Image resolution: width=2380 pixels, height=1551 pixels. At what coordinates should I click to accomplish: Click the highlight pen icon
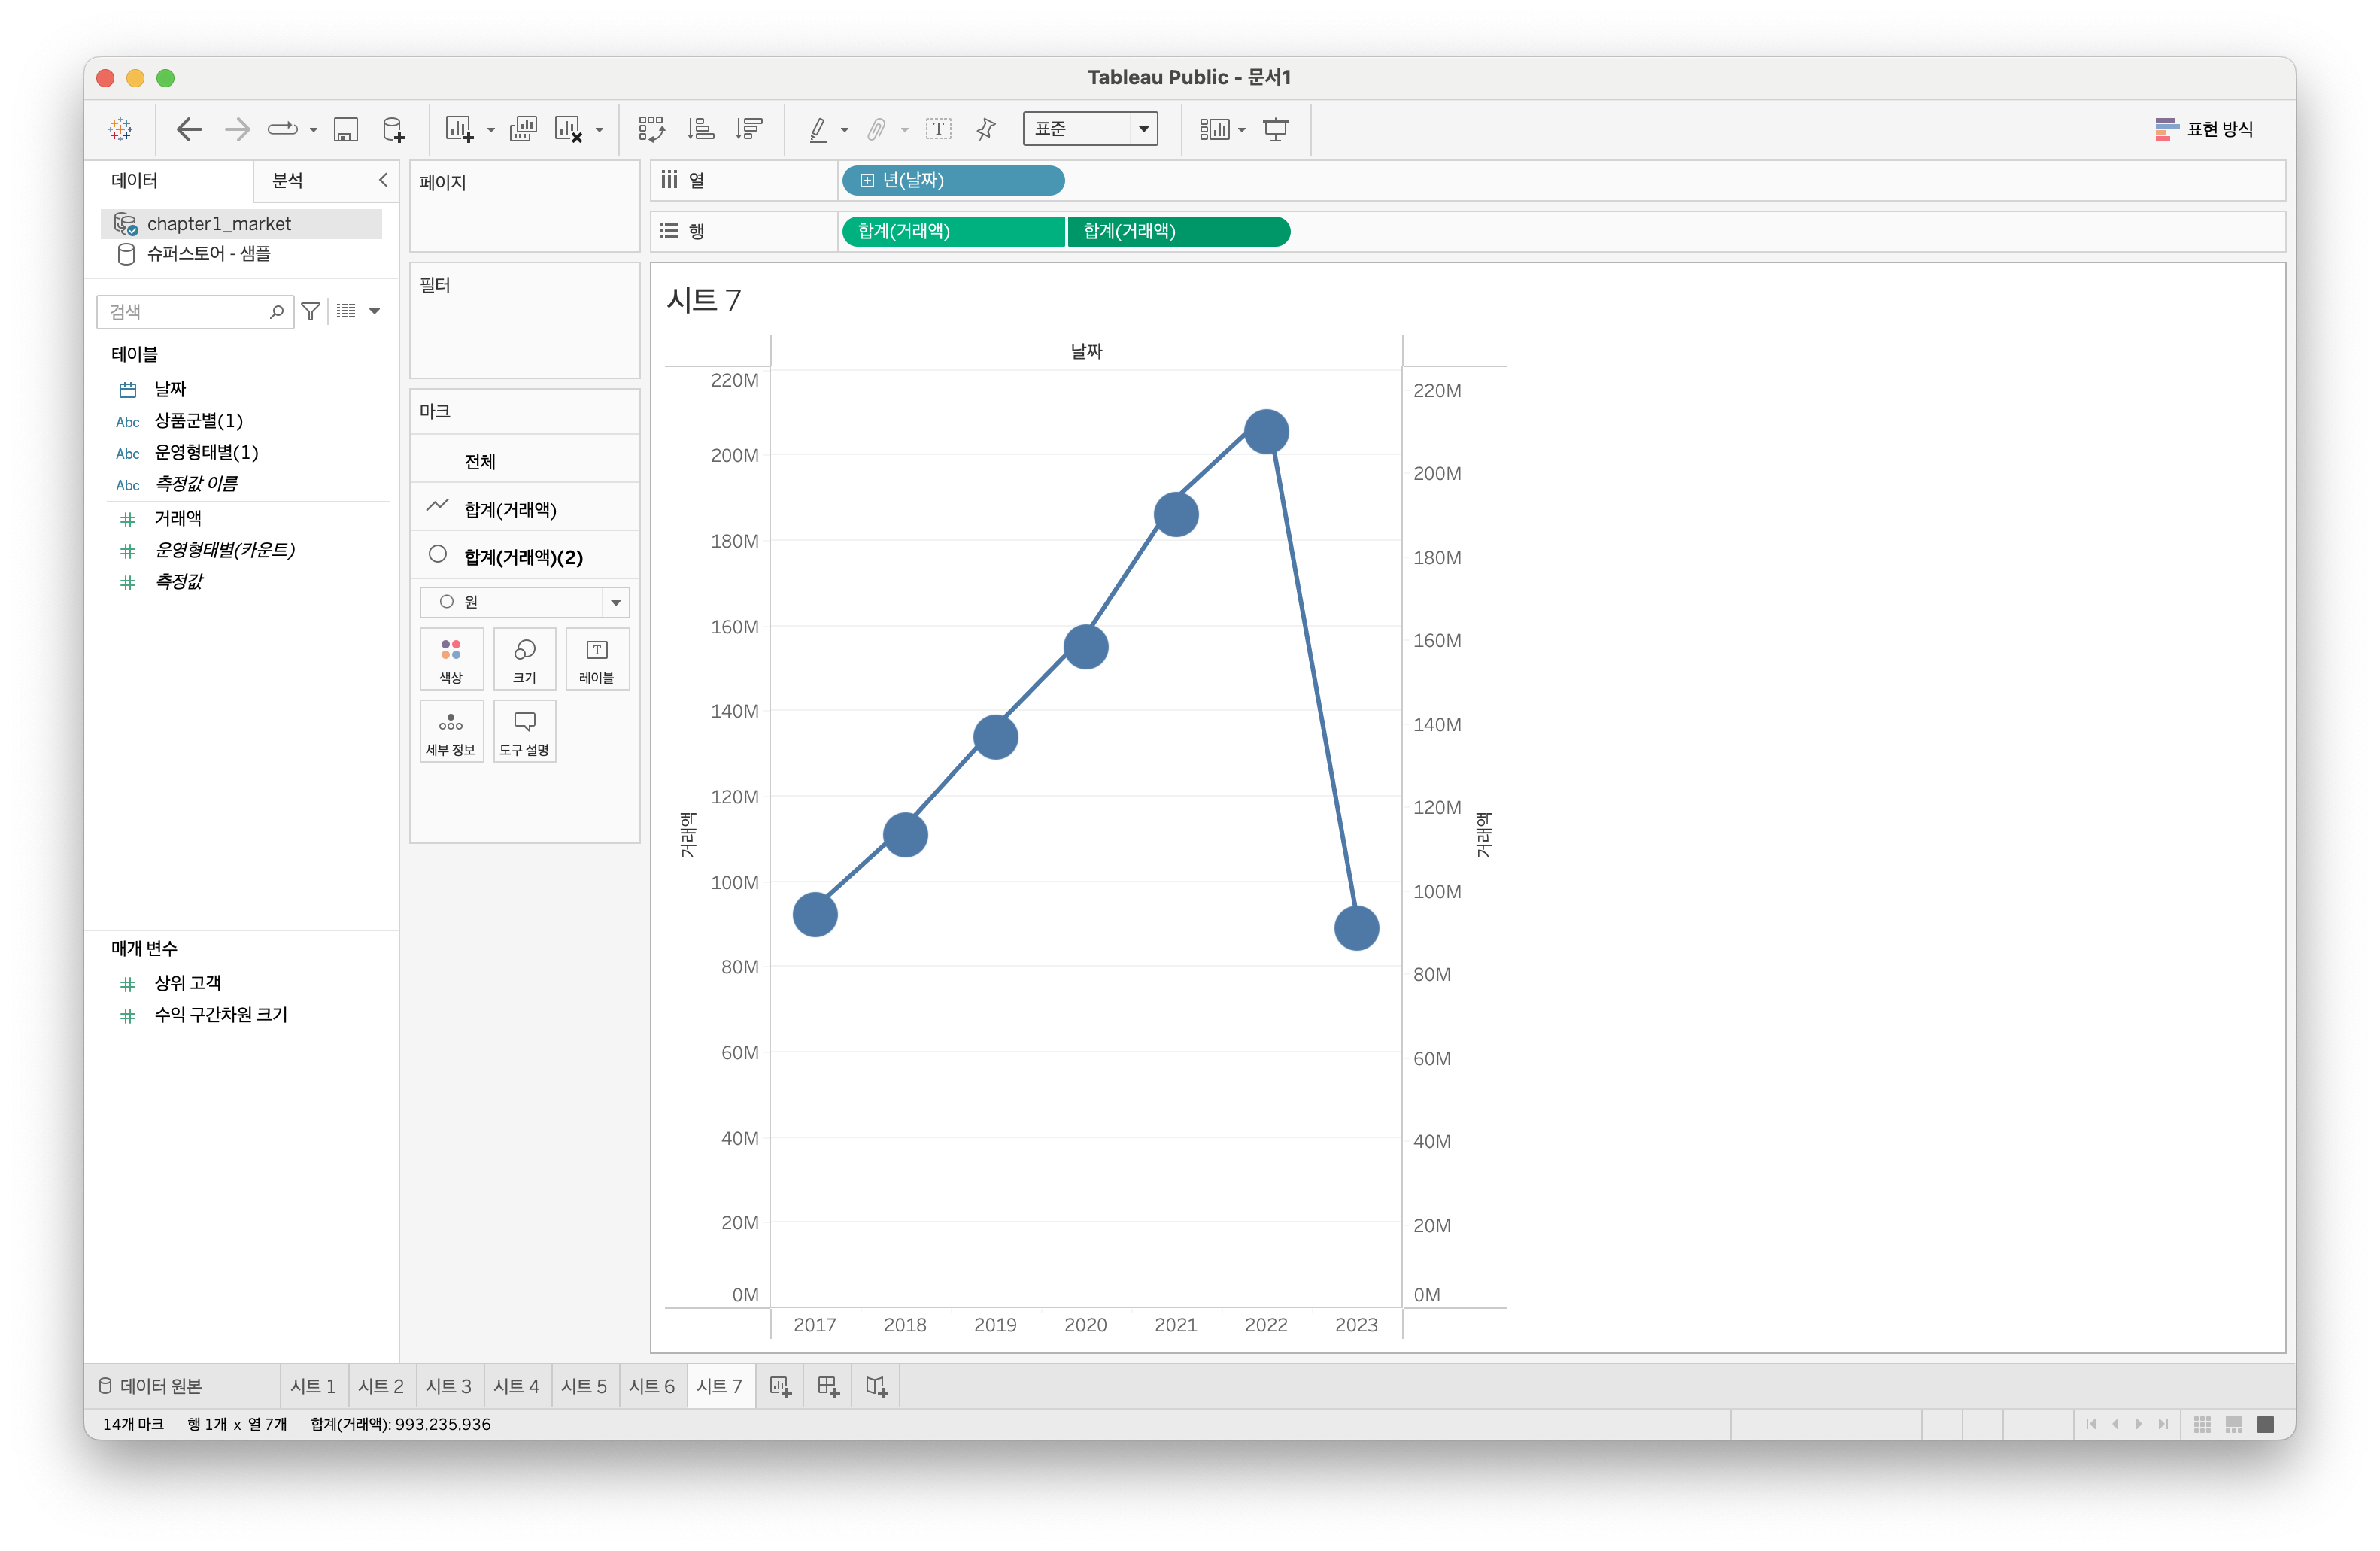(818, 129)
